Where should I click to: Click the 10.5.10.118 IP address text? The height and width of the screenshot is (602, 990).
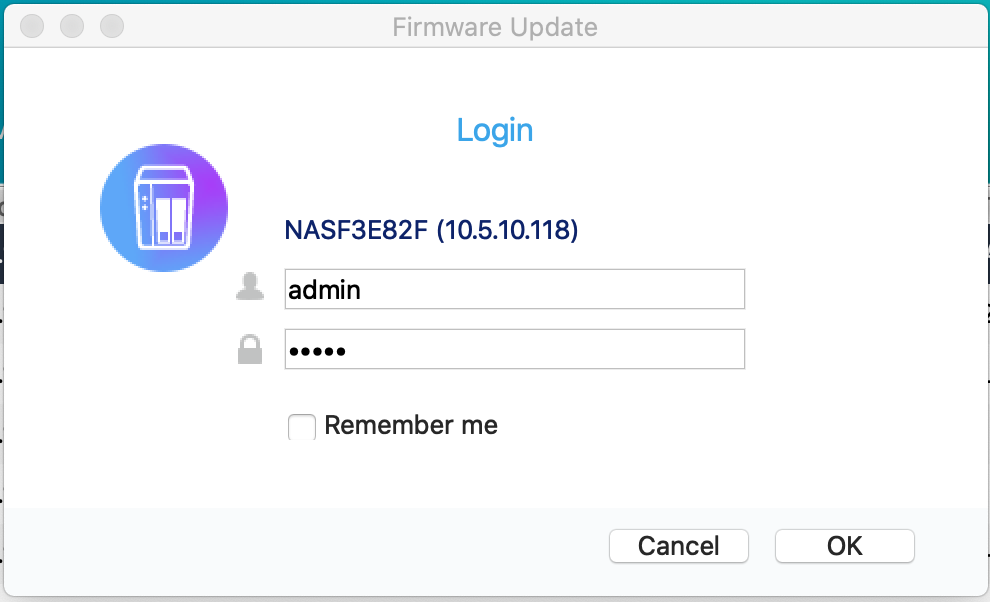[x=508, y=230]
